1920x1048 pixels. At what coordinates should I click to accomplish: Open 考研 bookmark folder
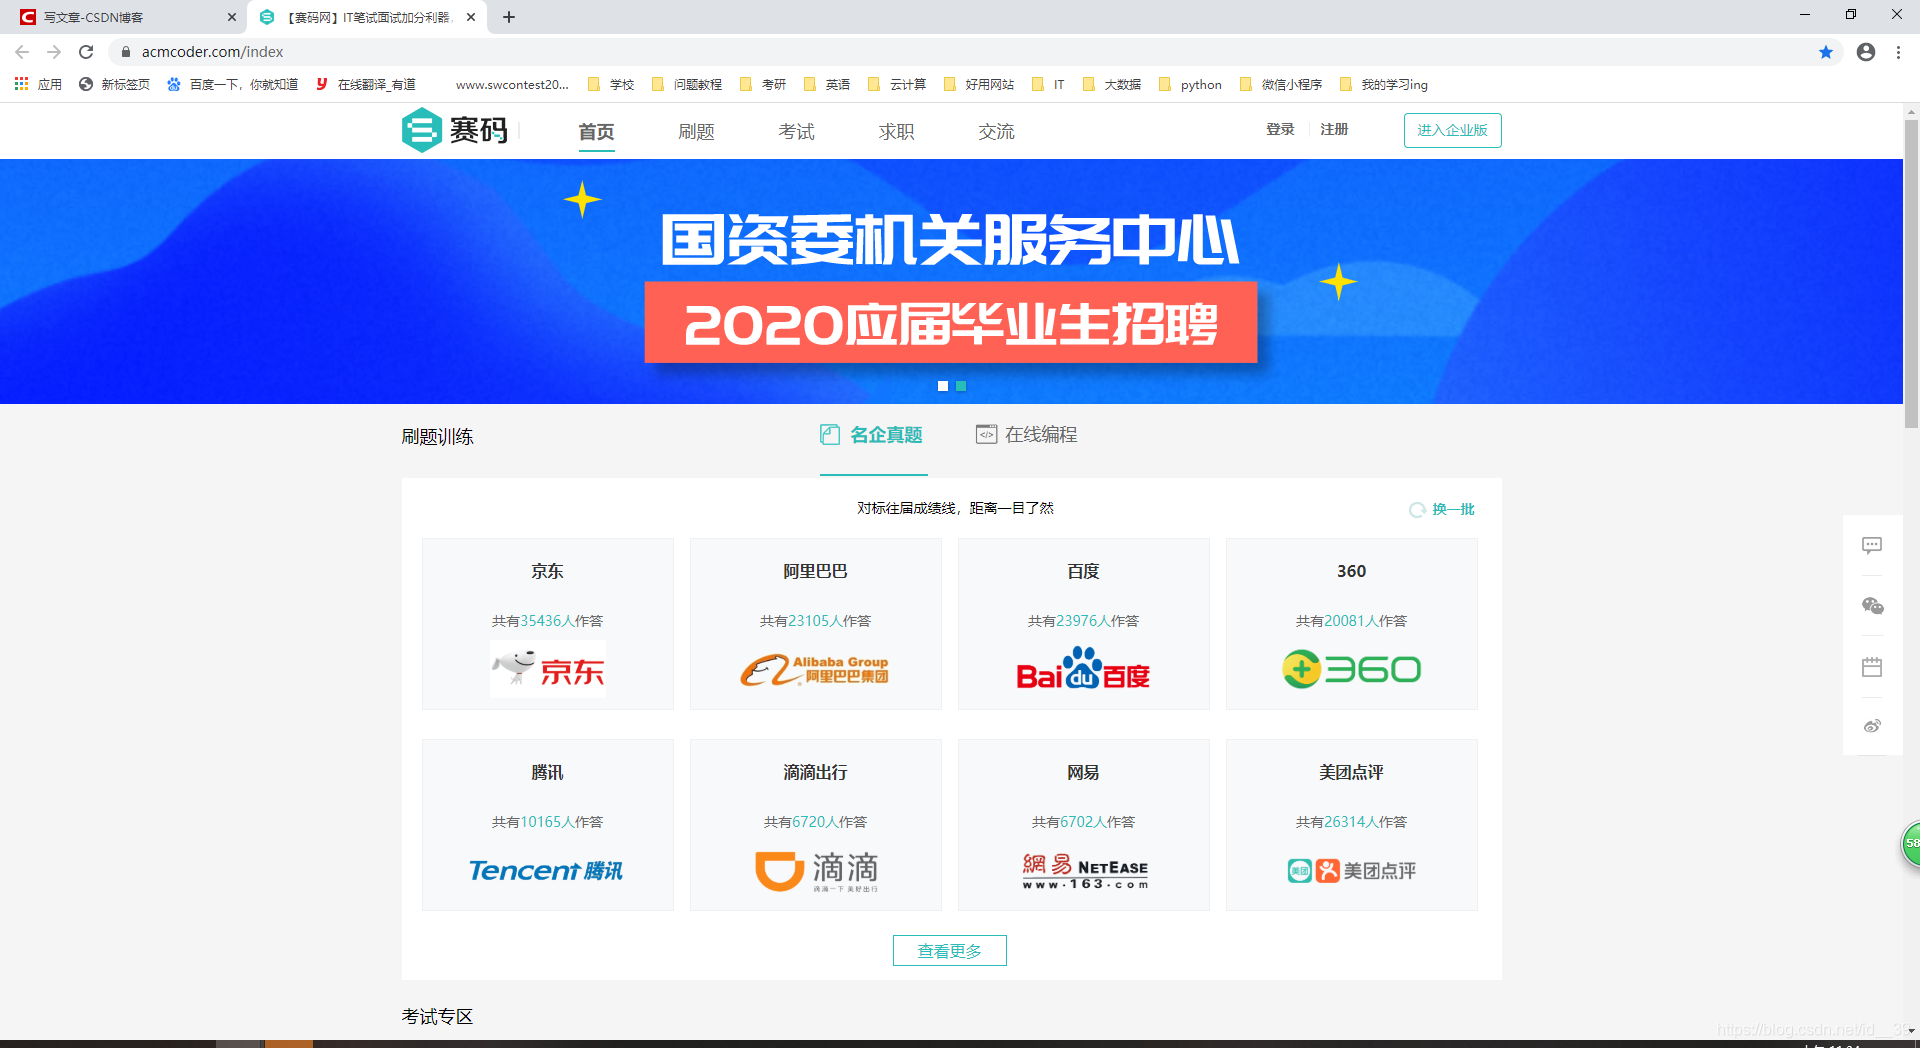coord(763,84)
